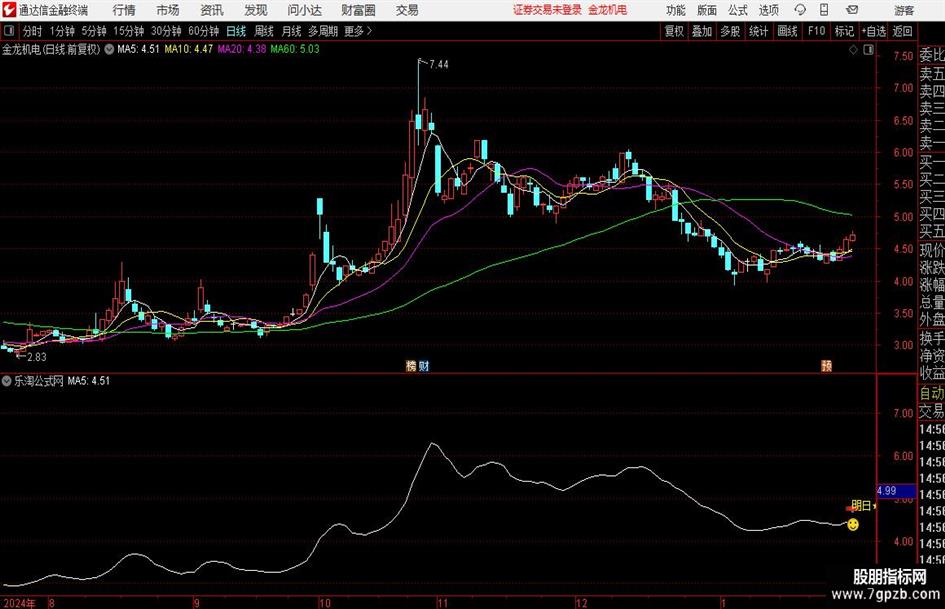Image resolution: width=945 pixels, height=609 pixels.
Task: Click the MA5: 4.51 main chart label
Action: pyautogui.click(x=138, y=49)
